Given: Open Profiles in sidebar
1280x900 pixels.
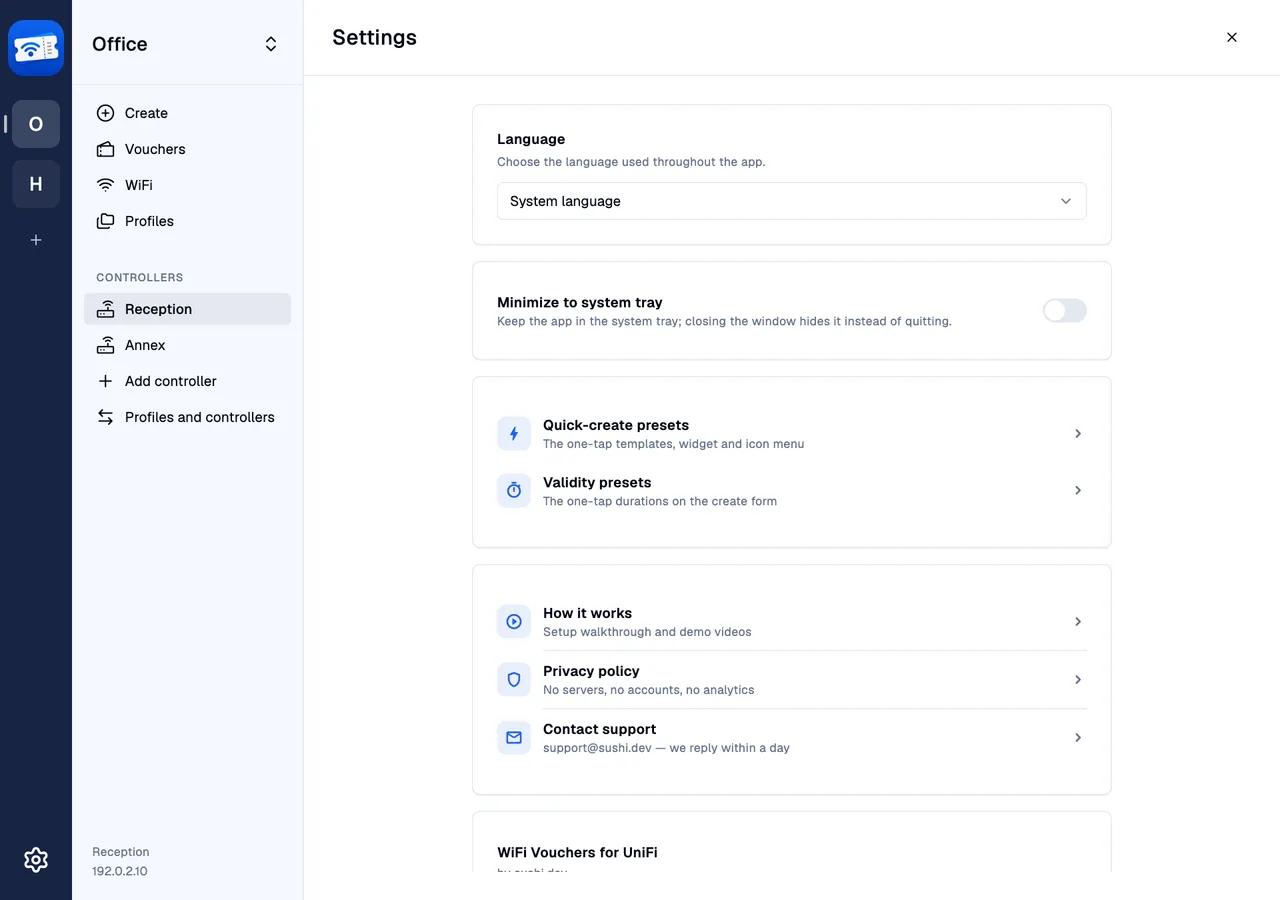Looking at the screenshot, I should [x=187, y=221].
